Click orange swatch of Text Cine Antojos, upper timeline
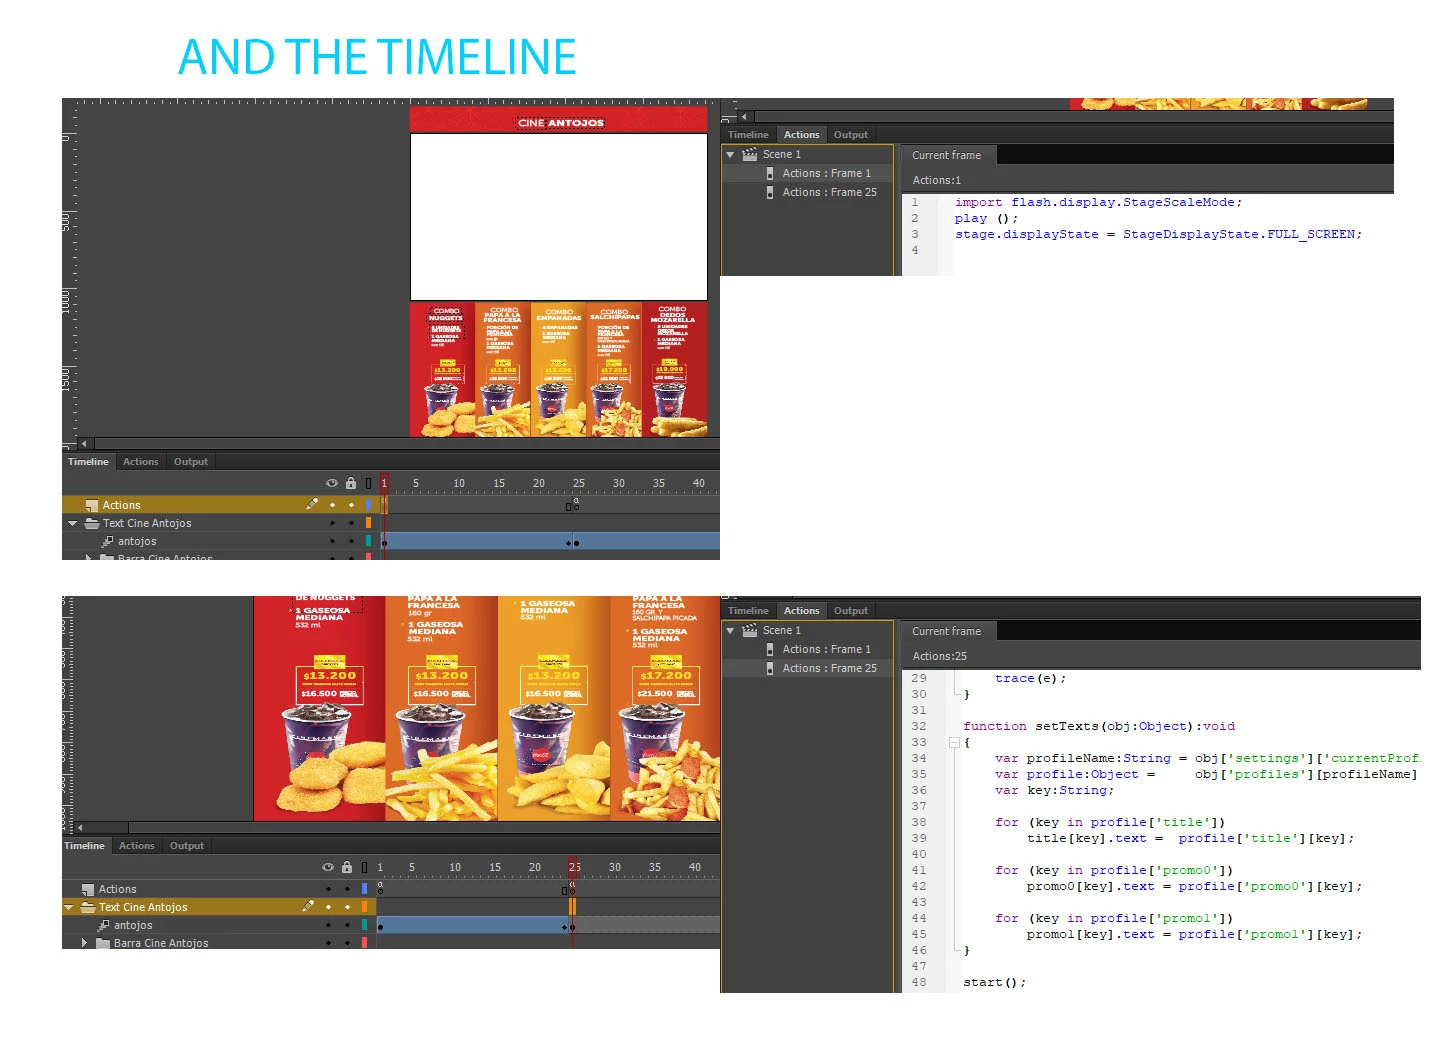1440x1055 pixels. point(368,523)
